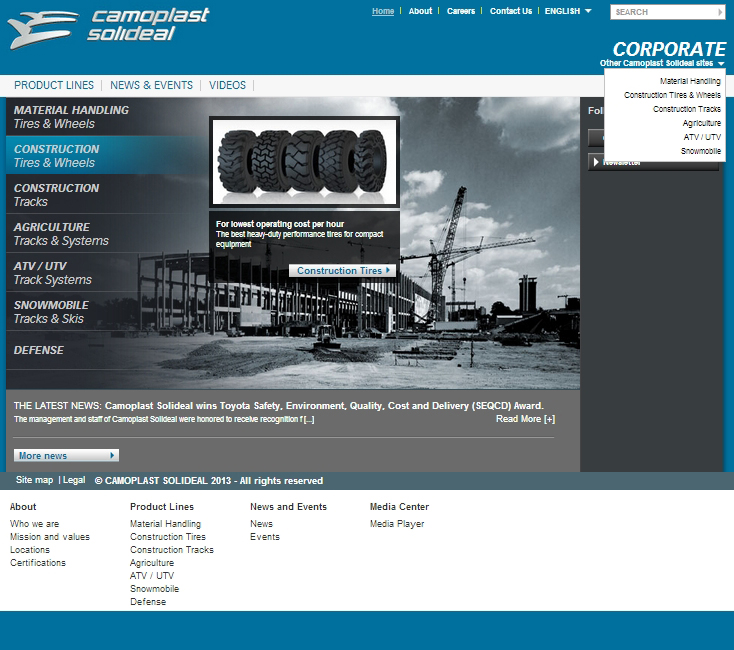Collapse Other Camoplast Solideal sites dropdown
Image resolution: width=734 pixels, height=650 pixels.
662,63
